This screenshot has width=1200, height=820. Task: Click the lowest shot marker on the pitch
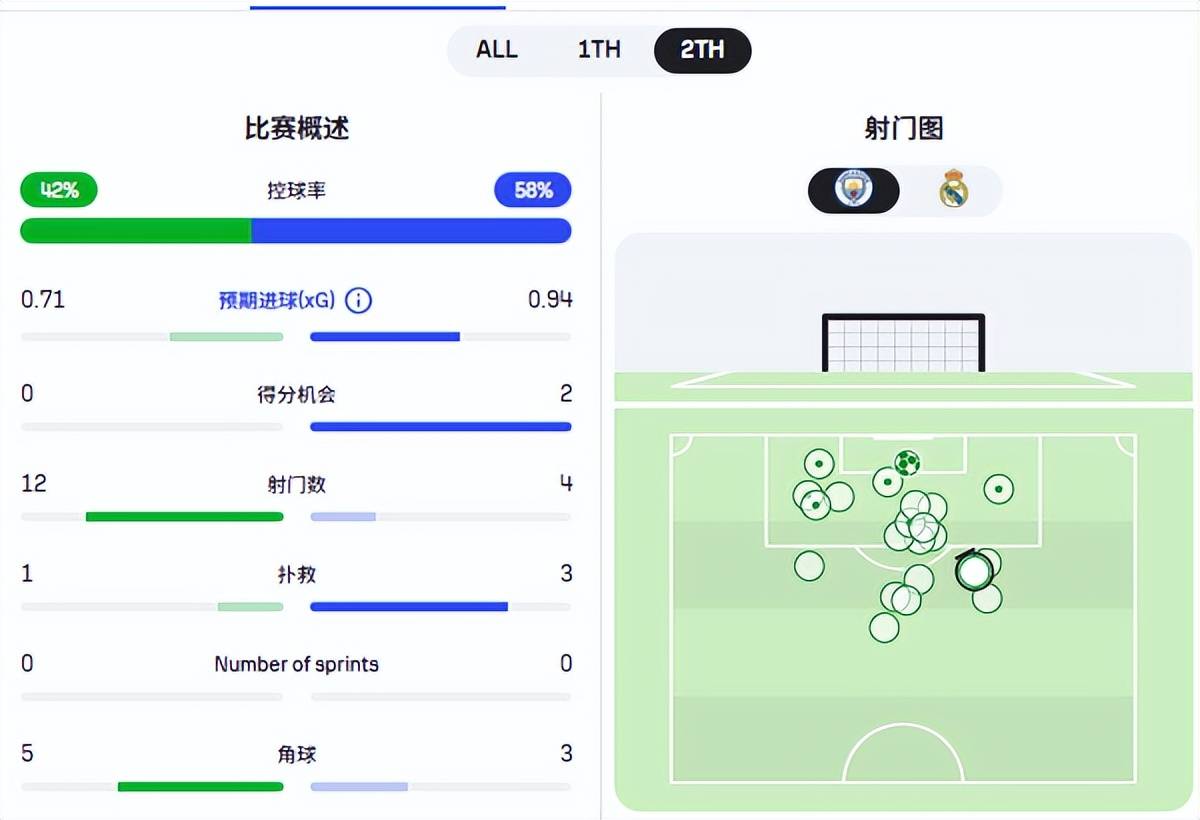point(884,628)
